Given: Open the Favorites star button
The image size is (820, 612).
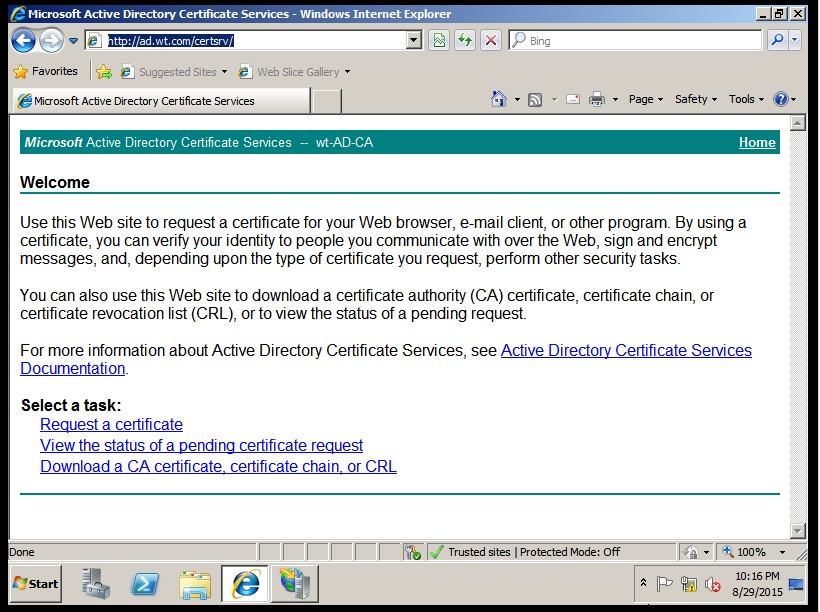Looking at the screenshot, I should pos(45,71).
